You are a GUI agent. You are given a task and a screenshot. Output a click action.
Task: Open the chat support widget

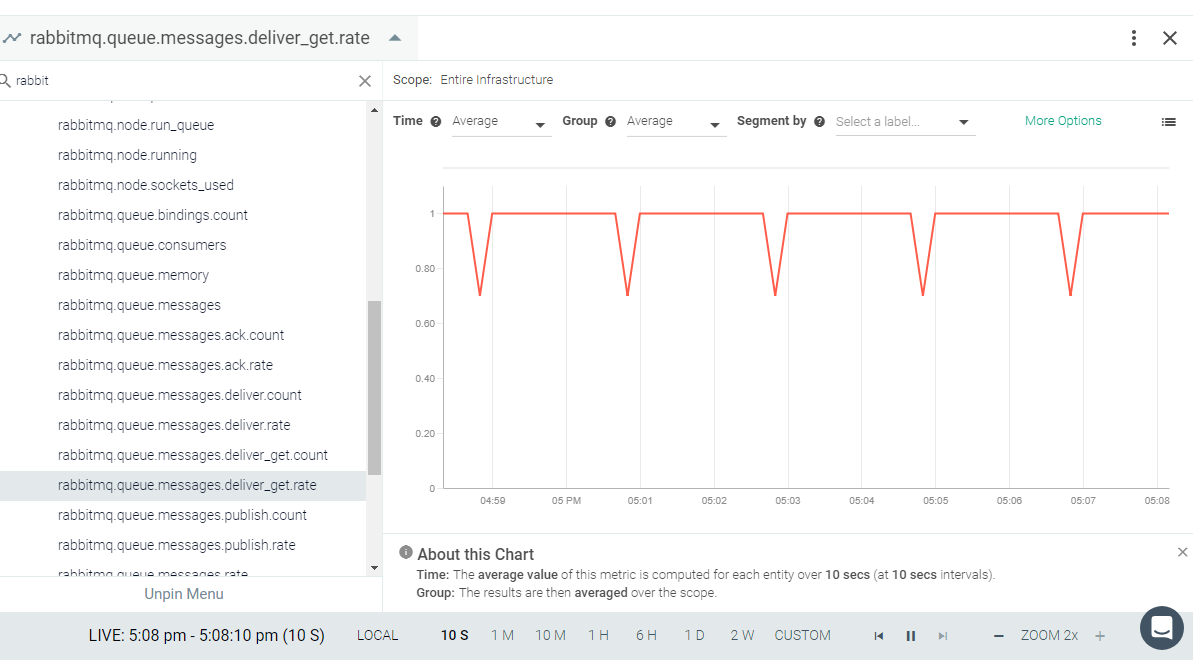pos(1162,628)
